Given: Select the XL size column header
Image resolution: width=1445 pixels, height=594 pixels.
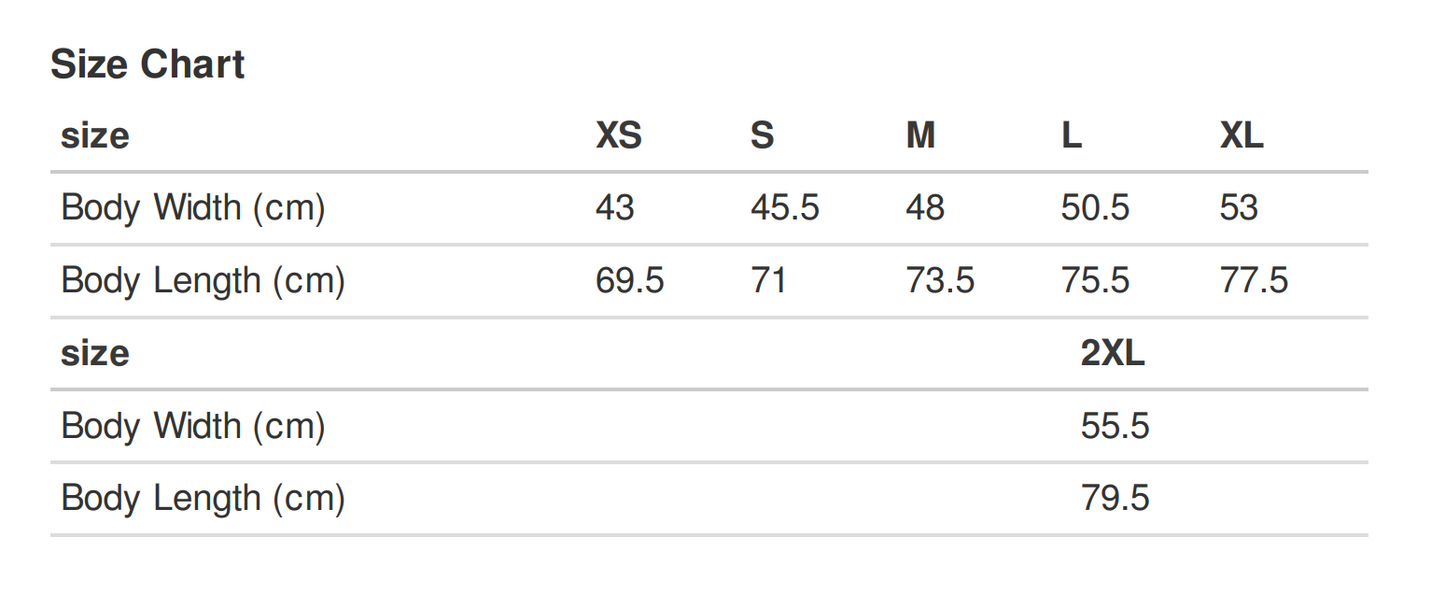Looking at the screenshot, I should pos(1241,135).
